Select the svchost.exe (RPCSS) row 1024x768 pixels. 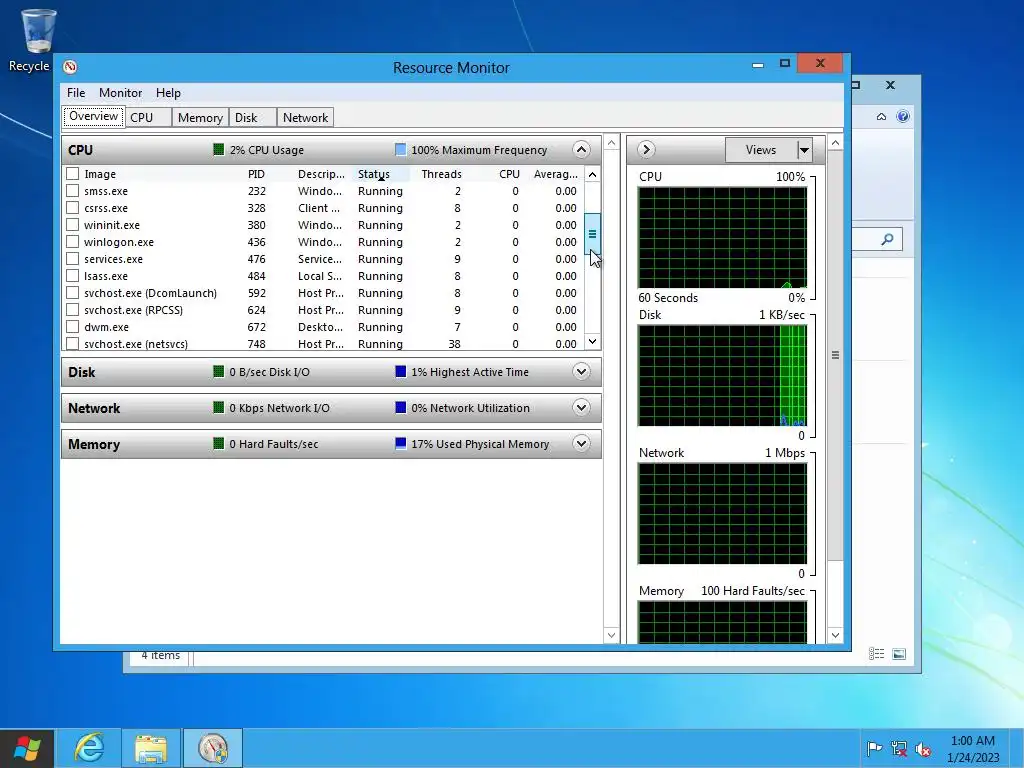pos(324,310)
